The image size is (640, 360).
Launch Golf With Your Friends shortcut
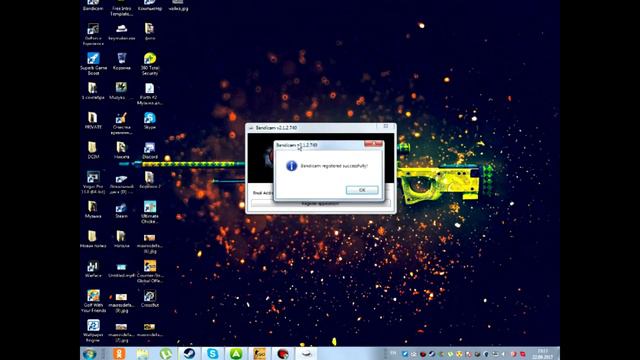click(x=93, y=300)
